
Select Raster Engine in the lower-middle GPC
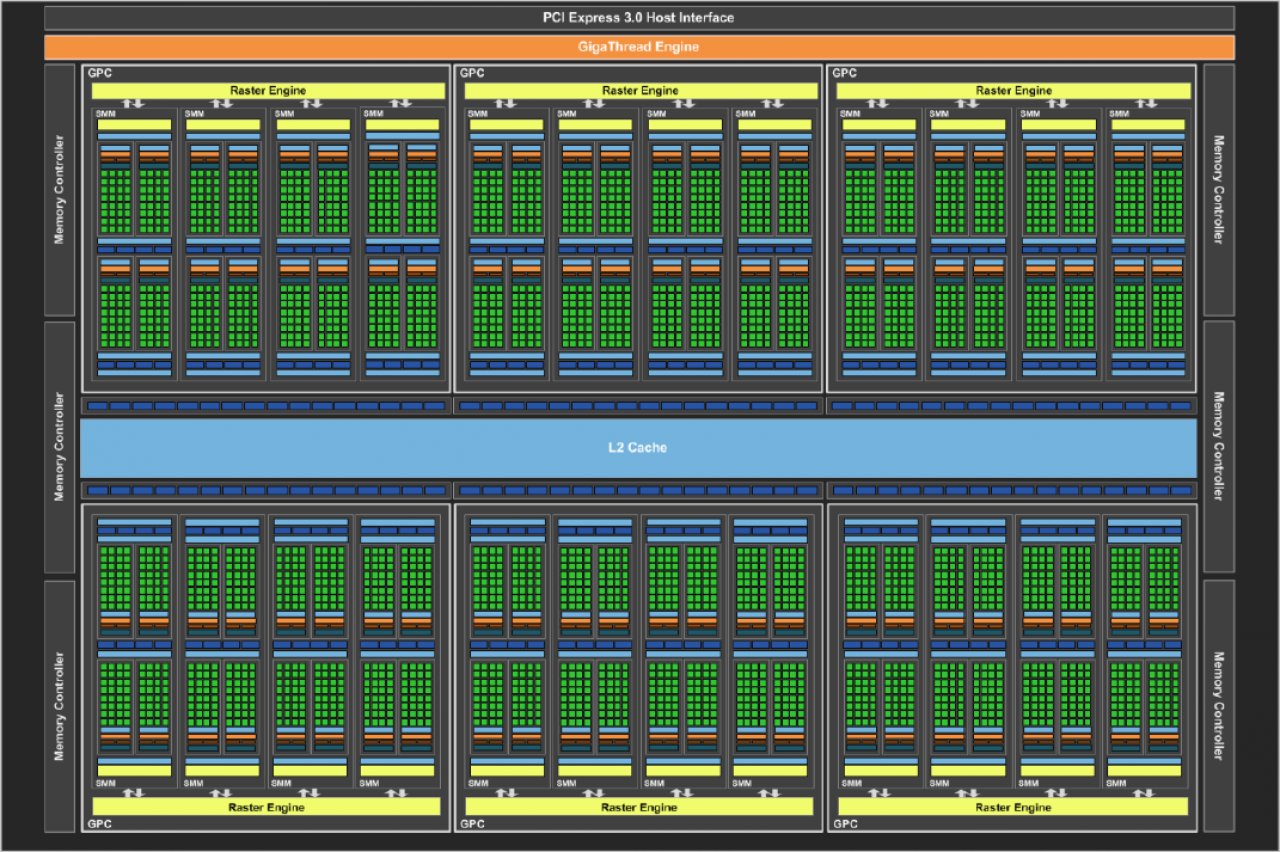640,807
